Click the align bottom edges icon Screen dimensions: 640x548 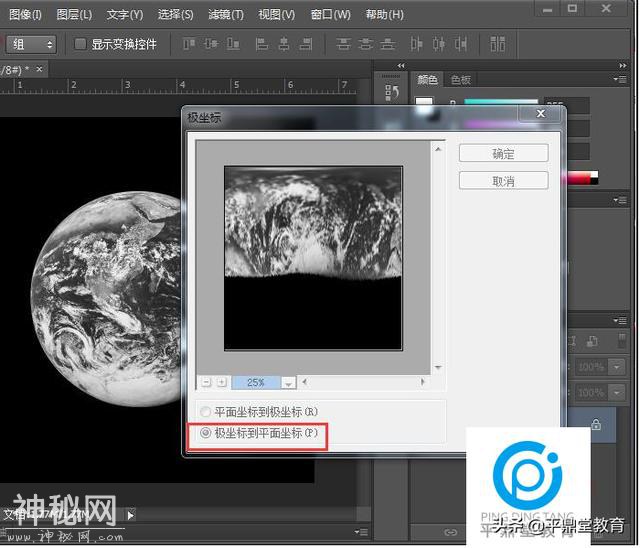(x=233, y=44)
